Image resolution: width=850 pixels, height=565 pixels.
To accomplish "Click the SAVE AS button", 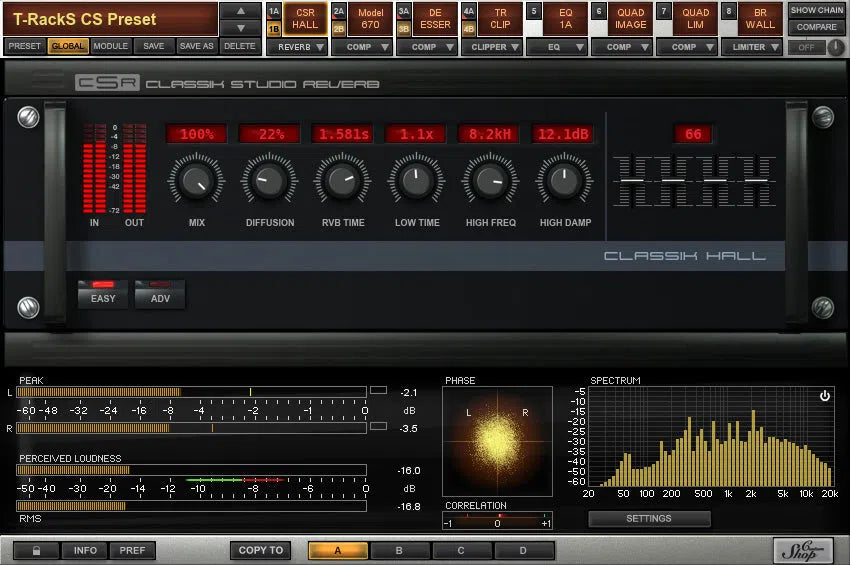I will click(196, 46).
